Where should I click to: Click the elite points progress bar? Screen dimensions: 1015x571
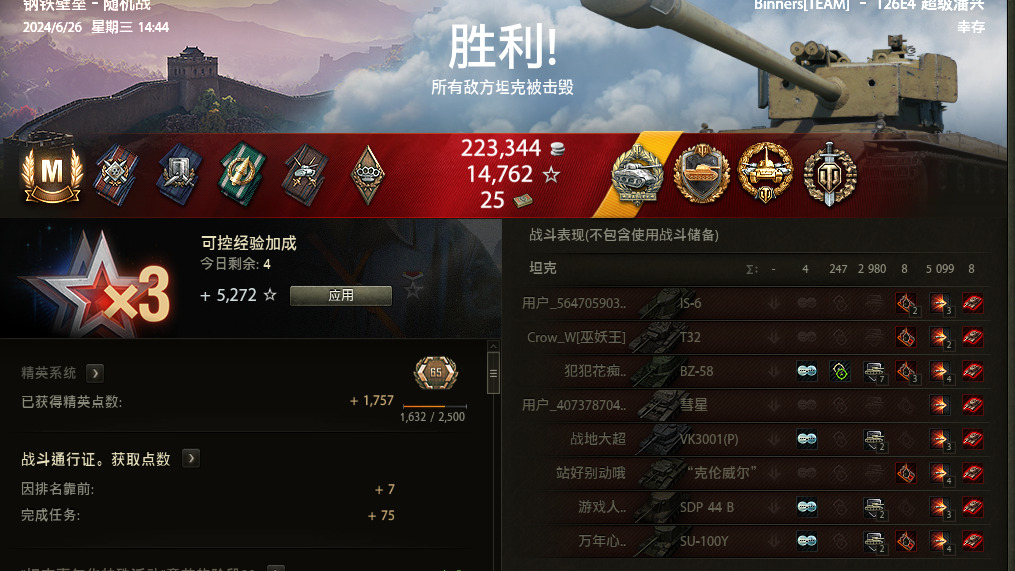(x=434, y=407)
